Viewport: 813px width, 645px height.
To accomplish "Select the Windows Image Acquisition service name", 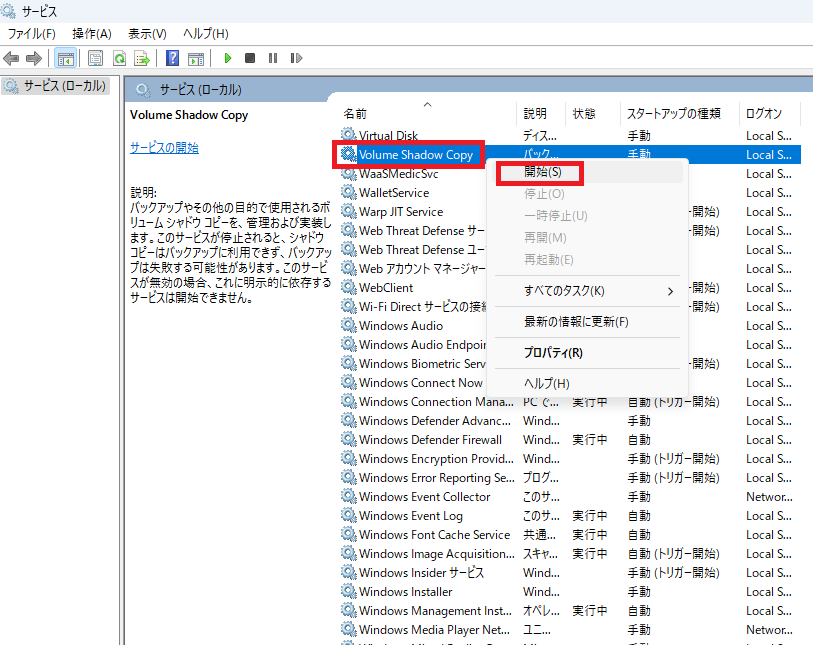I will (x=437, y=554).
